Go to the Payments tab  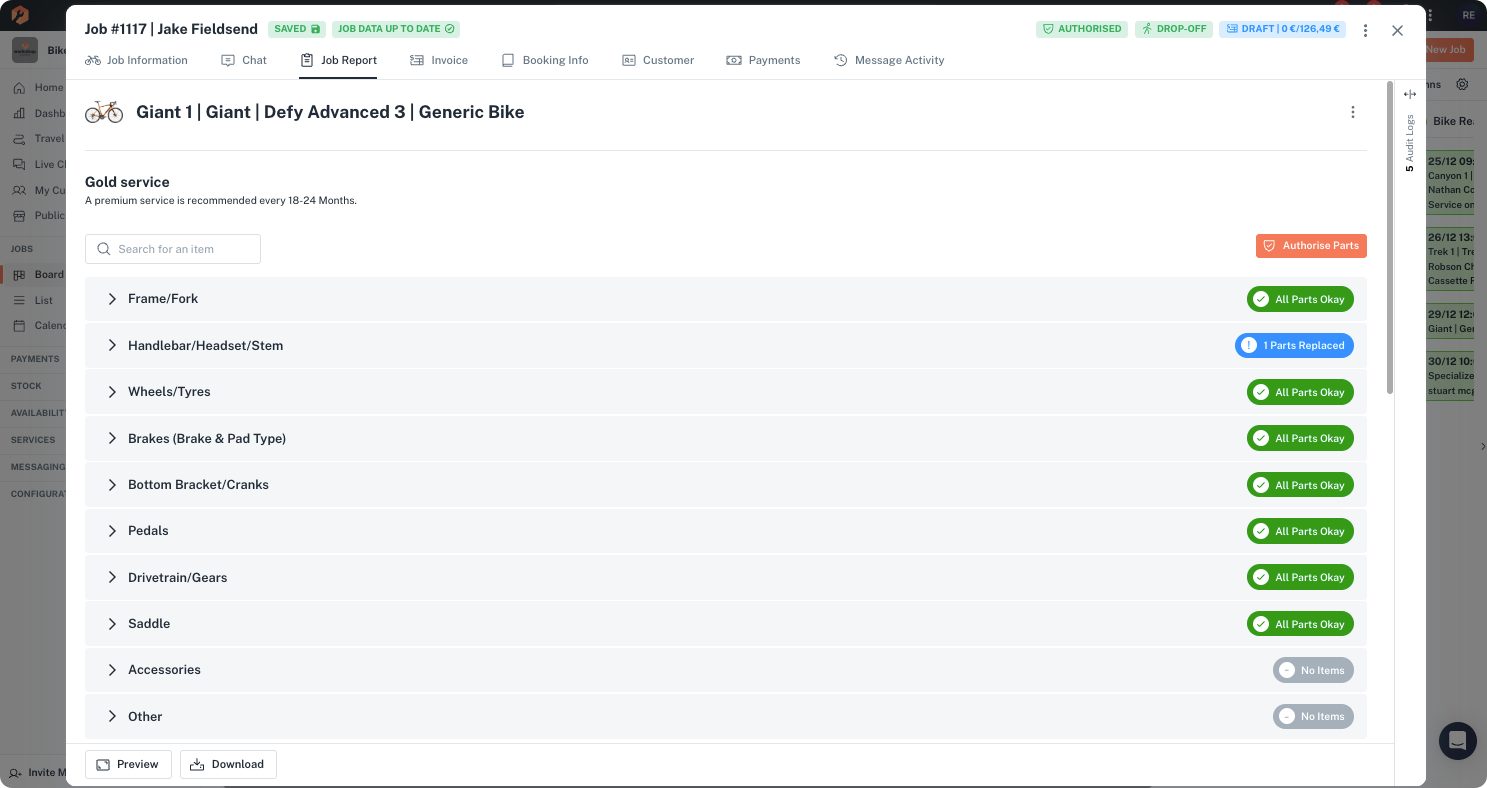pos(763,60)
